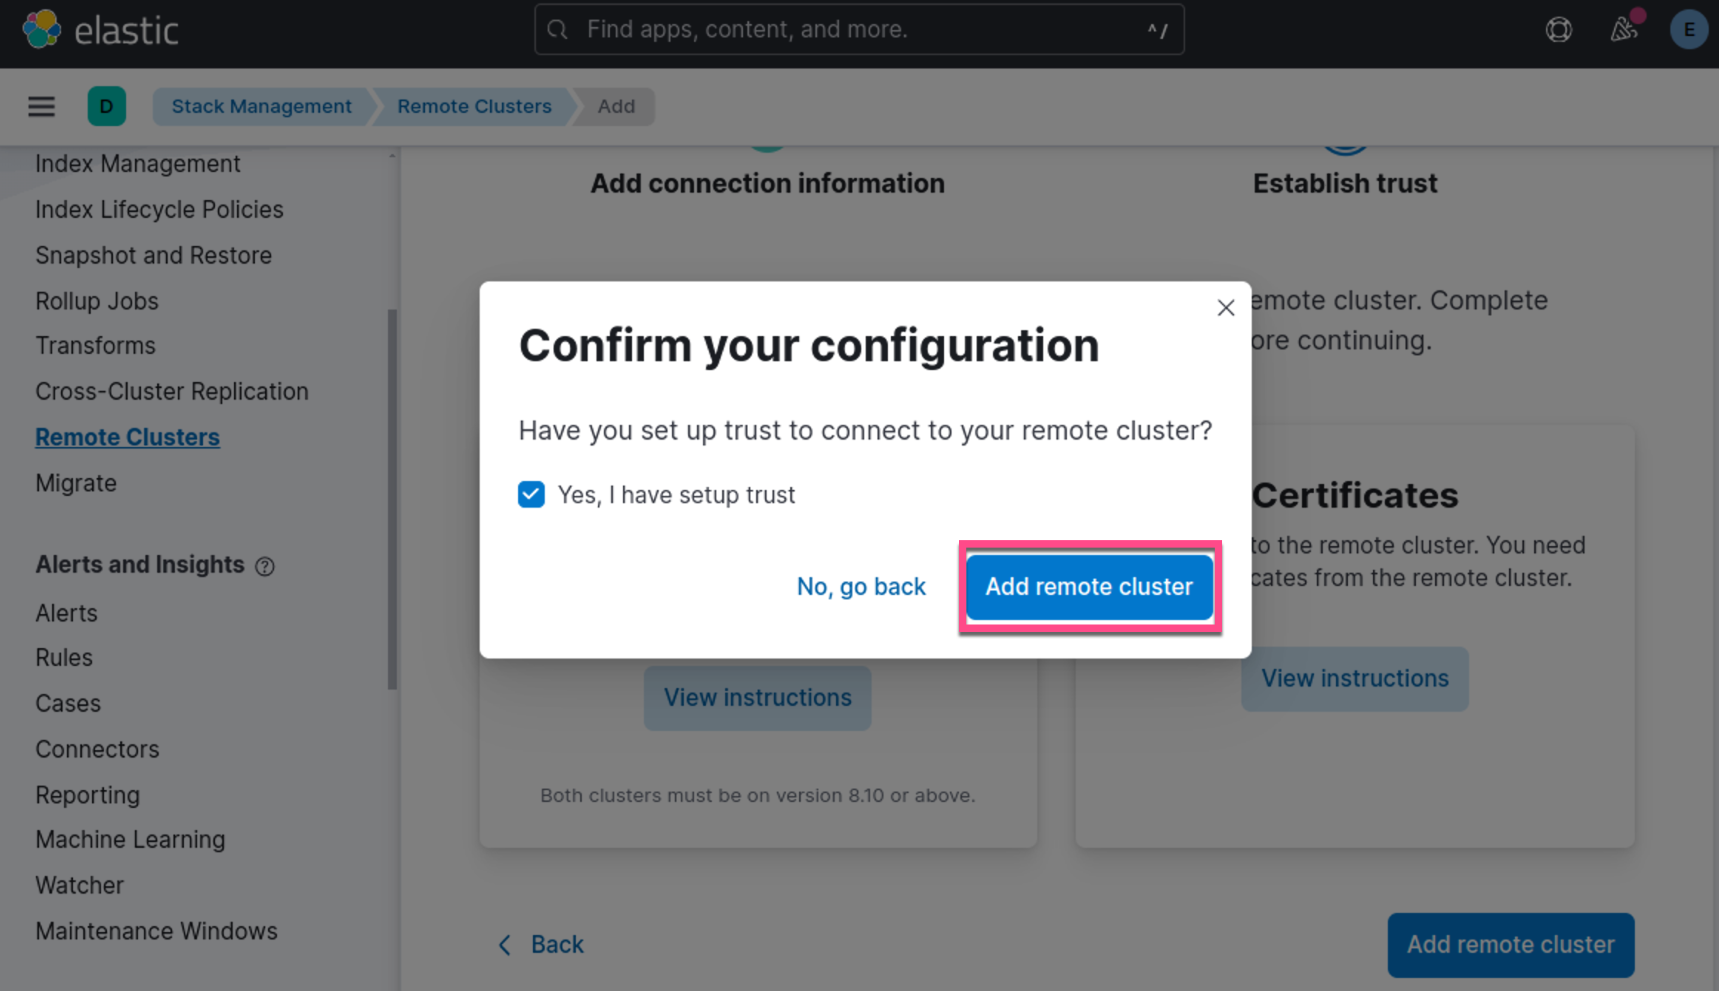Uncheck Yes, I have setup trust
Screen dimensions: 1719x991
(531, 495)
